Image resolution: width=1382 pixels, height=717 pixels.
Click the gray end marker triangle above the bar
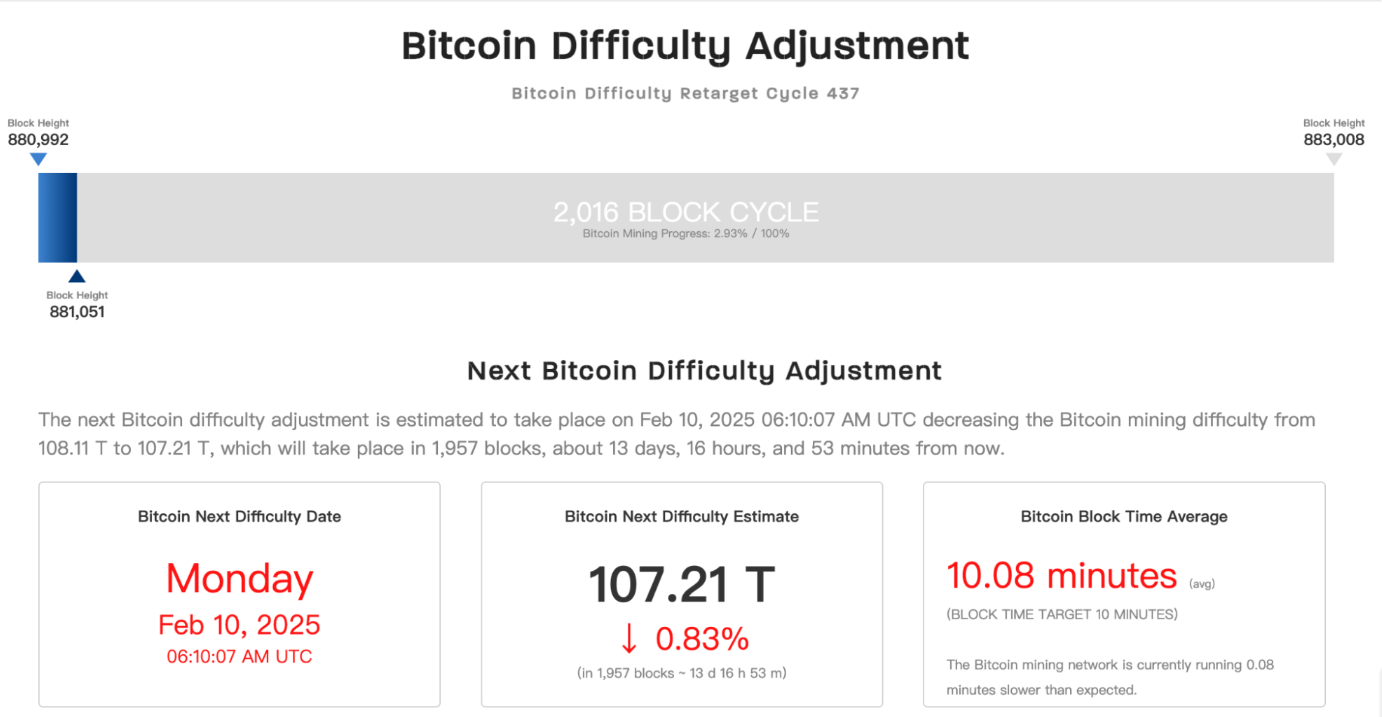click(1333, 159)
